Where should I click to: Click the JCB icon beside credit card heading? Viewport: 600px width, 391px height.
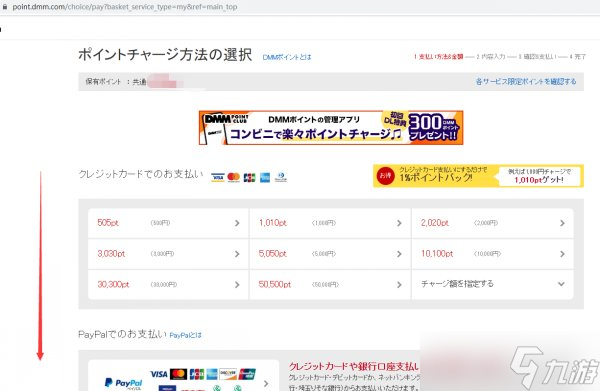click(249, 178)
